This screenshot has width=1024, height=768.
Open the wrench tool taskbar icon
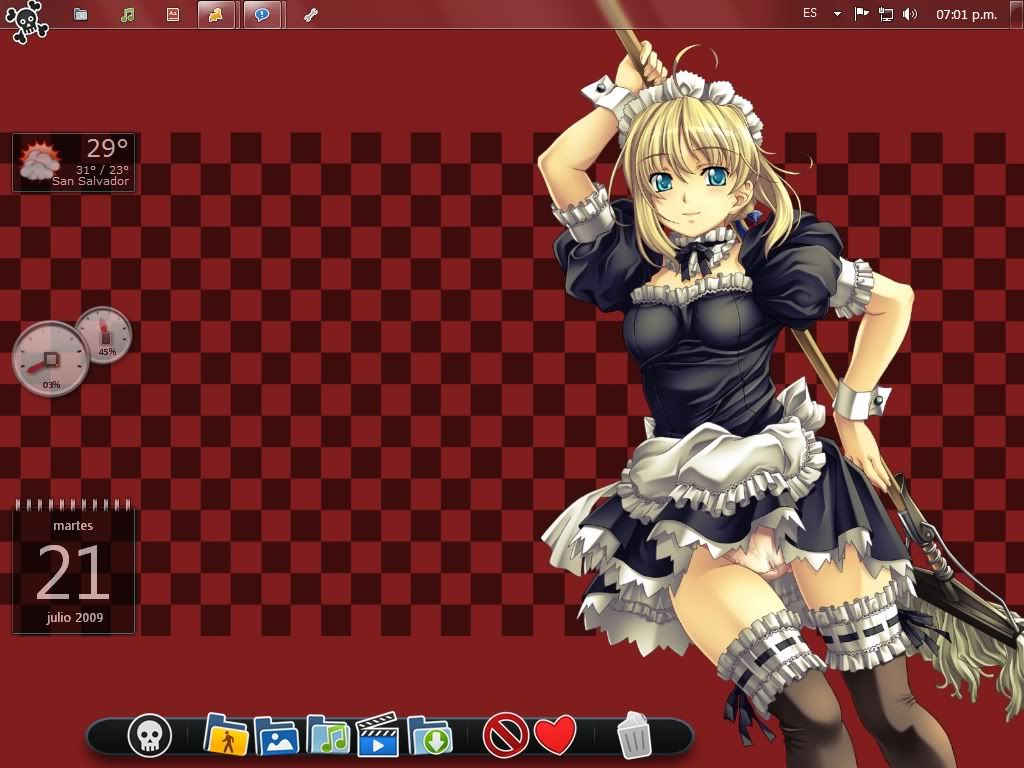pyautogui.click(x=310, y=14)
